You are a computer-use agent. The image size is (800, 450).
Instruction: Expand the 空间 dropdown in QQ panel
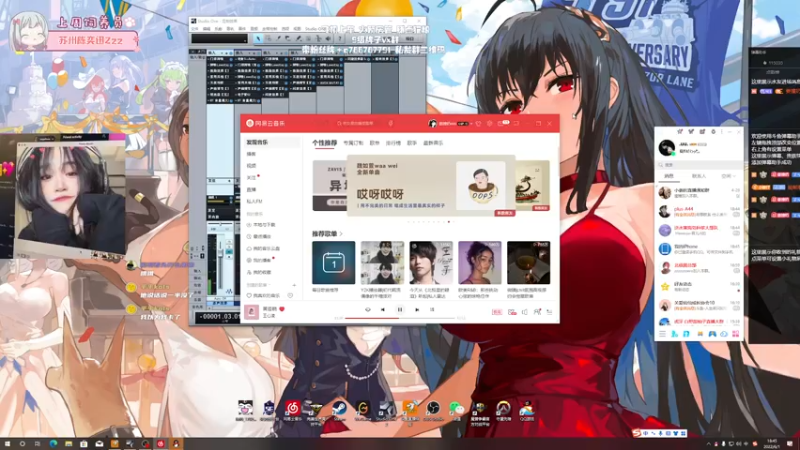pyautogui.click(x=732, y=176)
